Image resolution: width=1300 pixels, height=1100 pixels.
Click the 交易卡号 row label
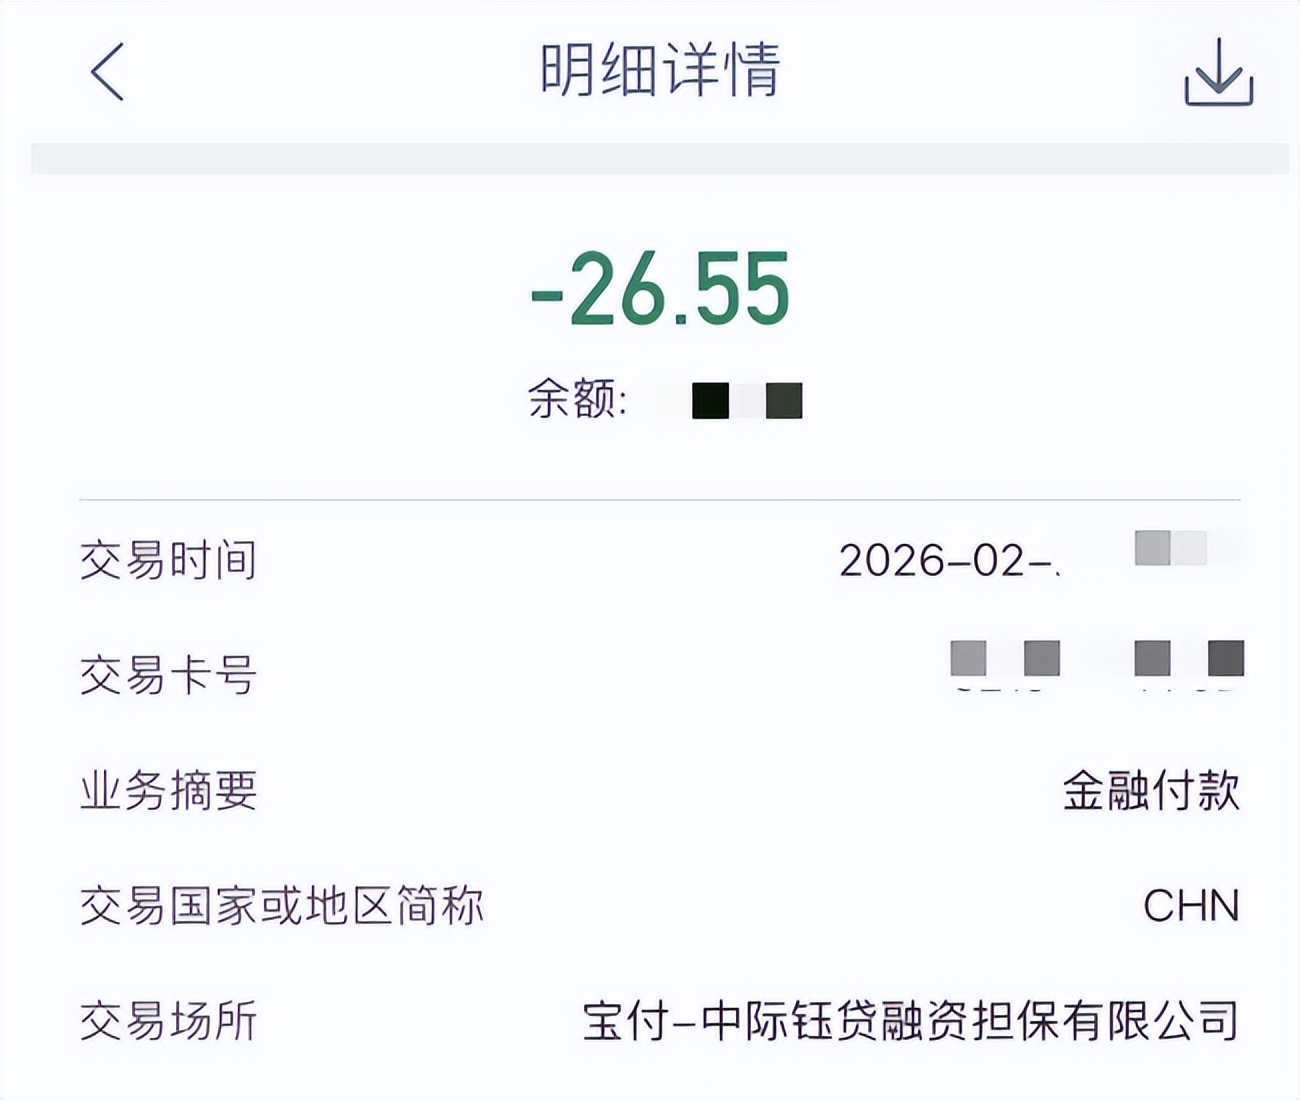coord(168,676)
